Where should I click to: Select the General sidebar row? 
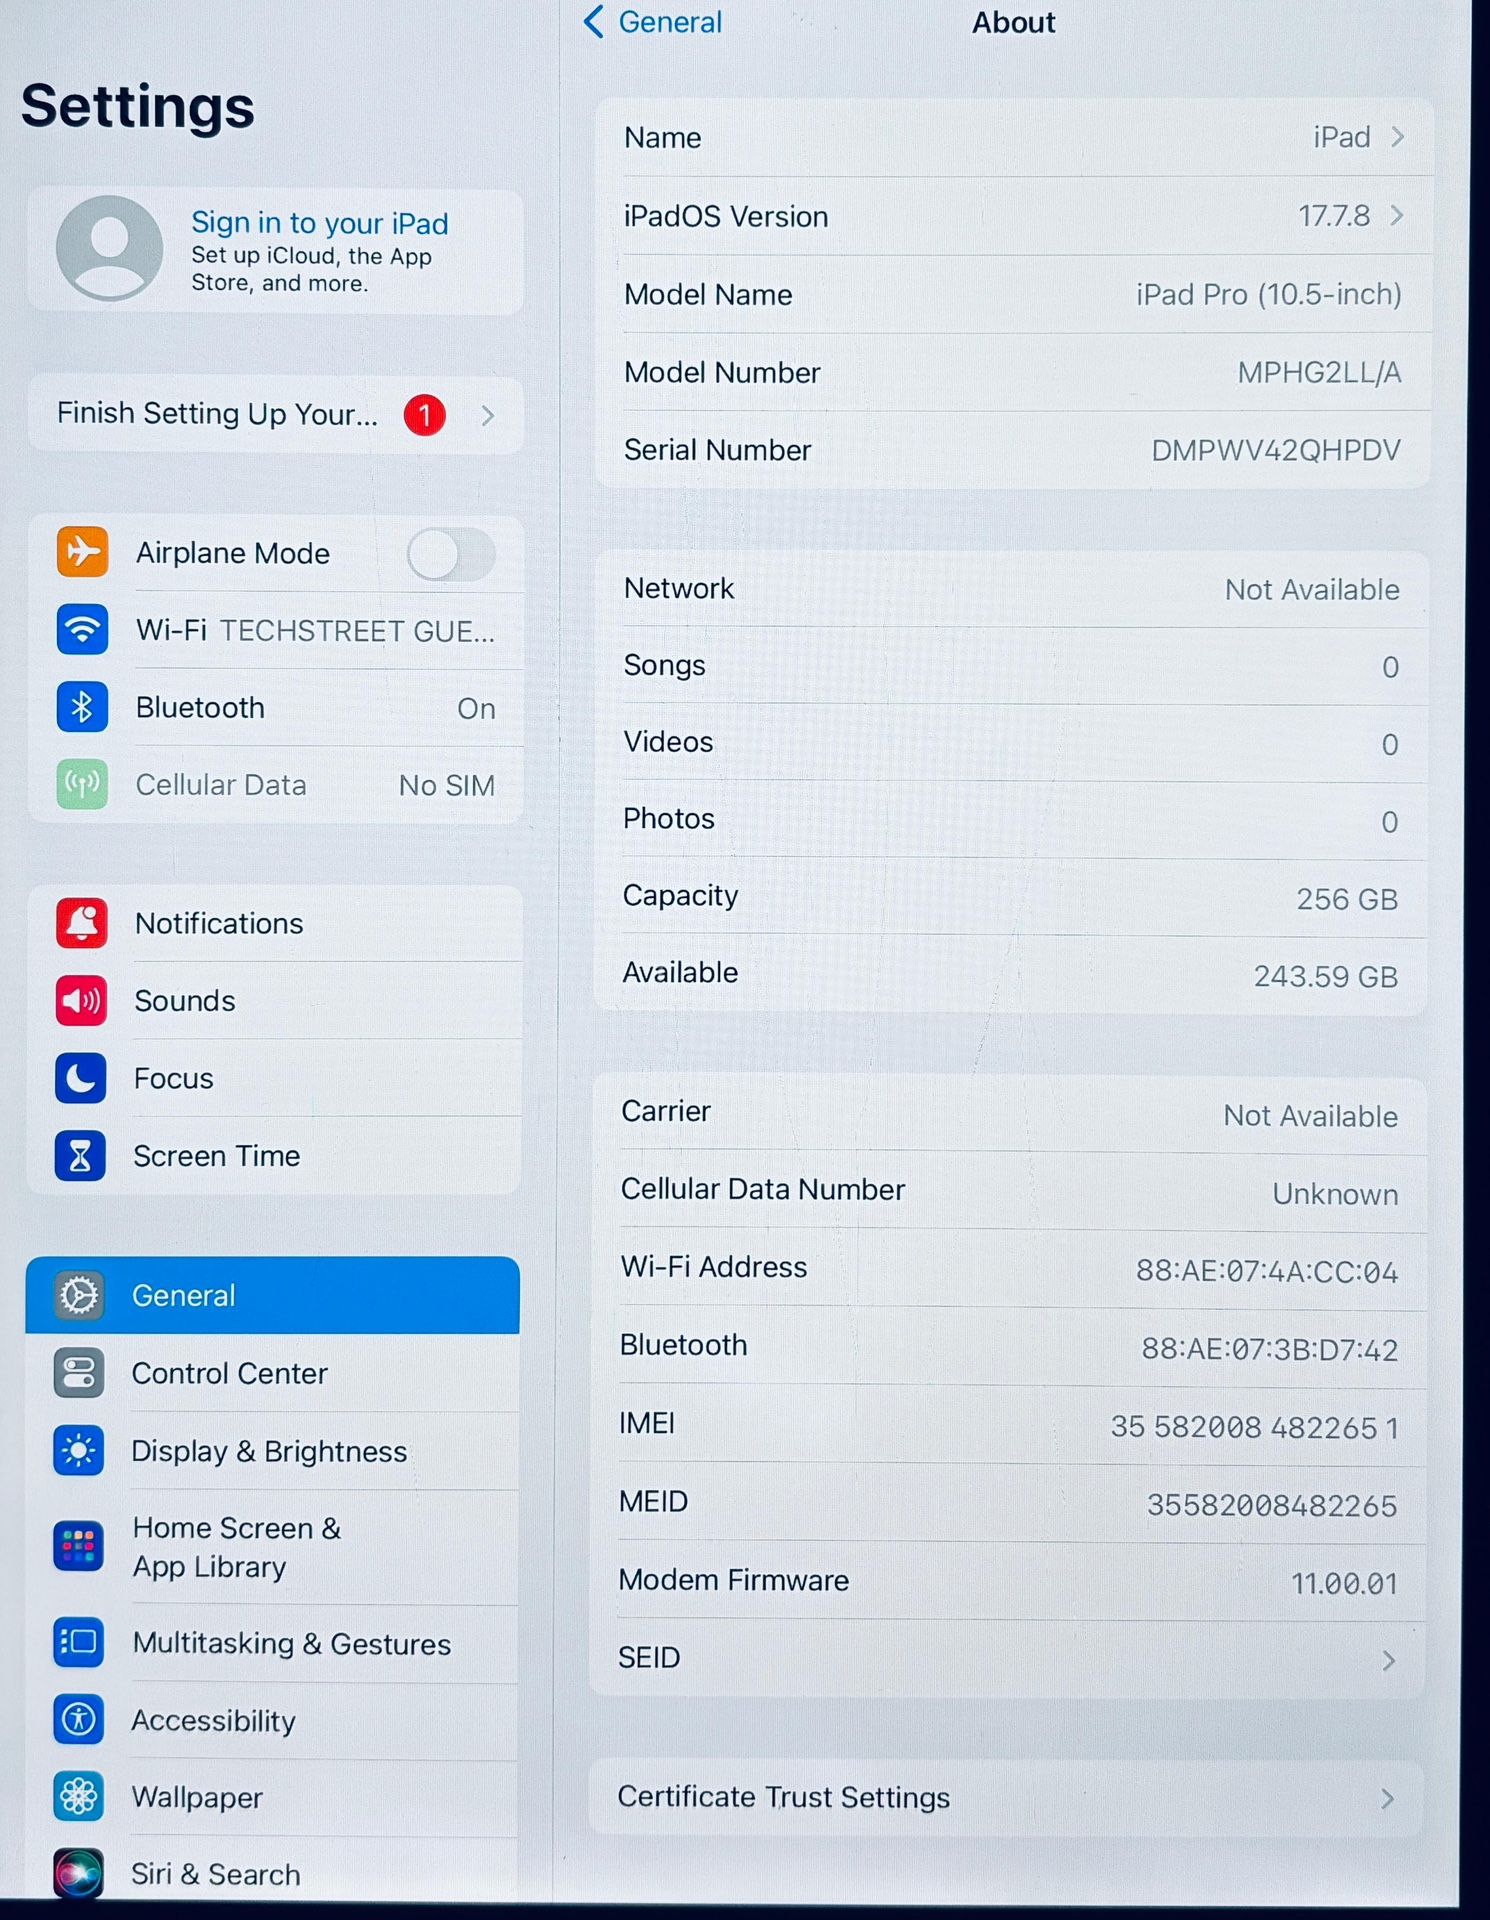tap(272, 1295)
